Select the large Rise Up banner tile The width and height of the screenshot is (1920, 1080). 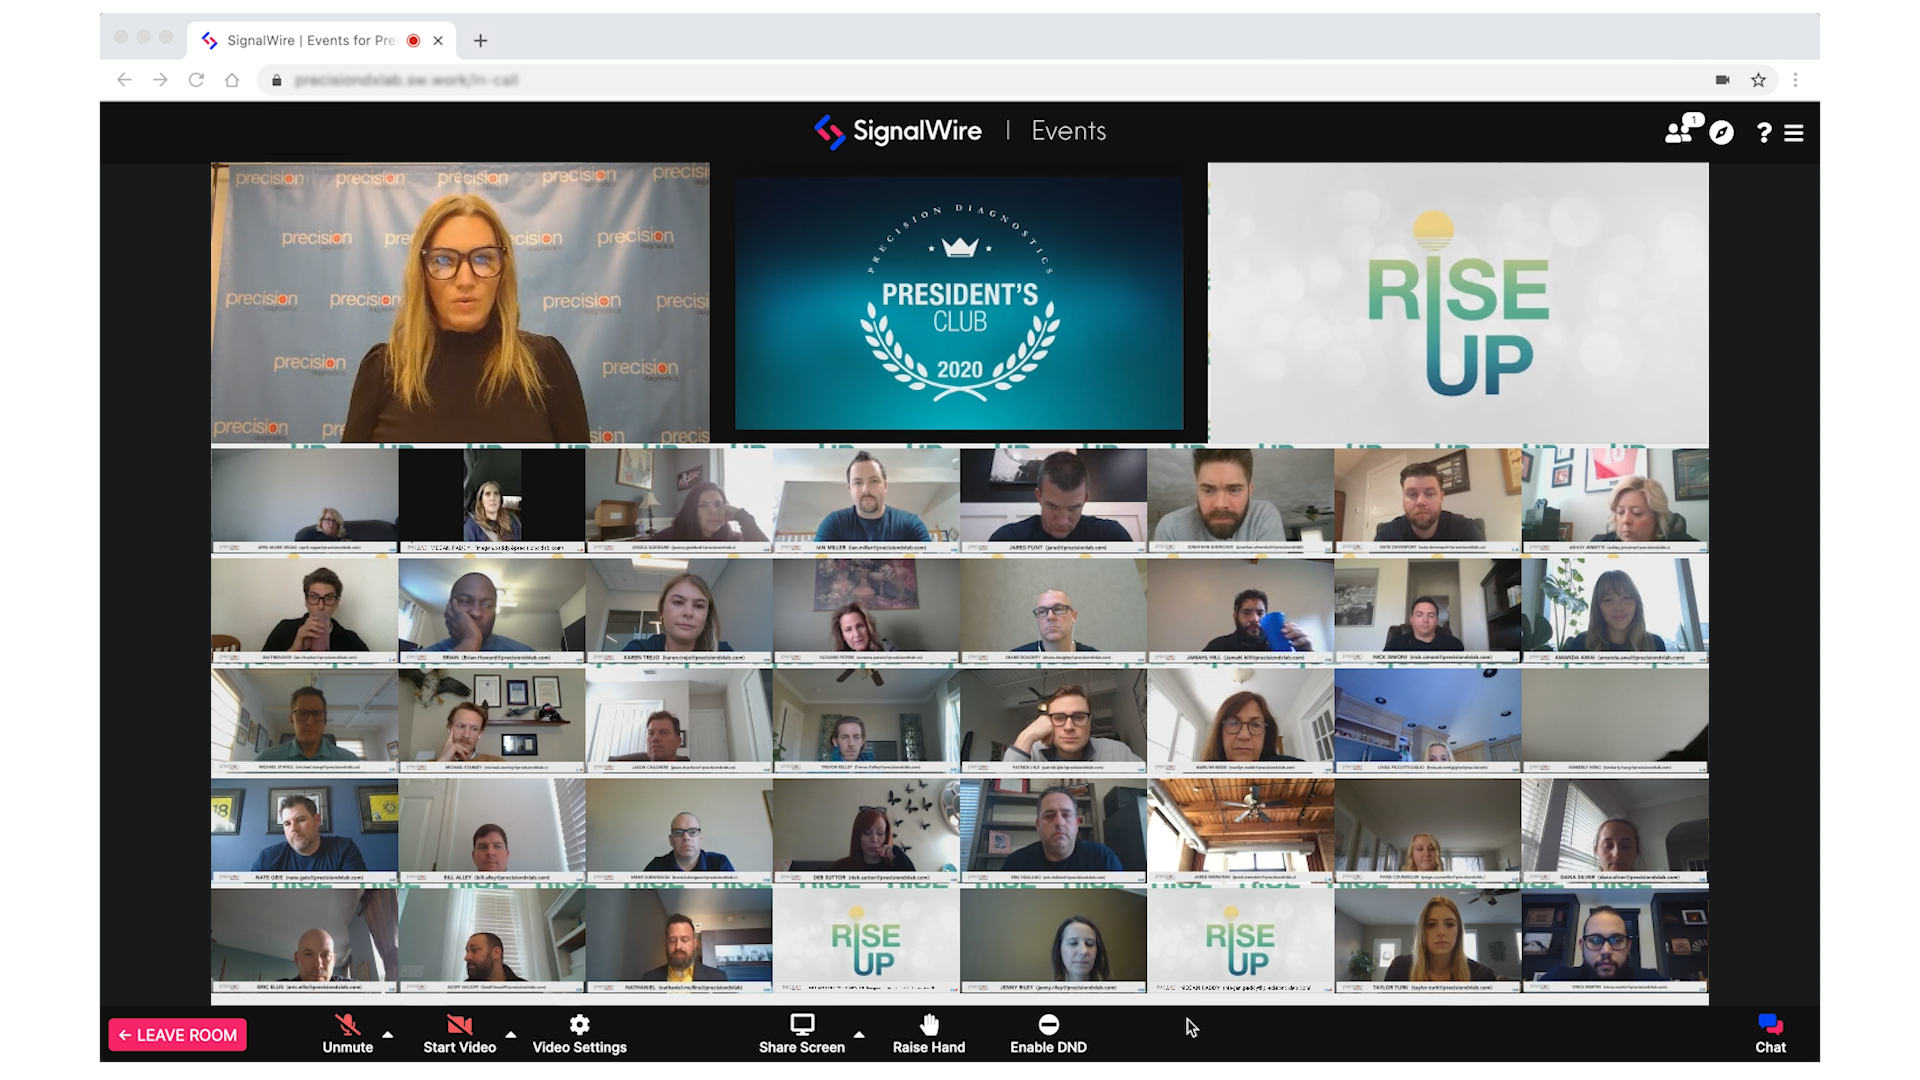coord(1458,303)
